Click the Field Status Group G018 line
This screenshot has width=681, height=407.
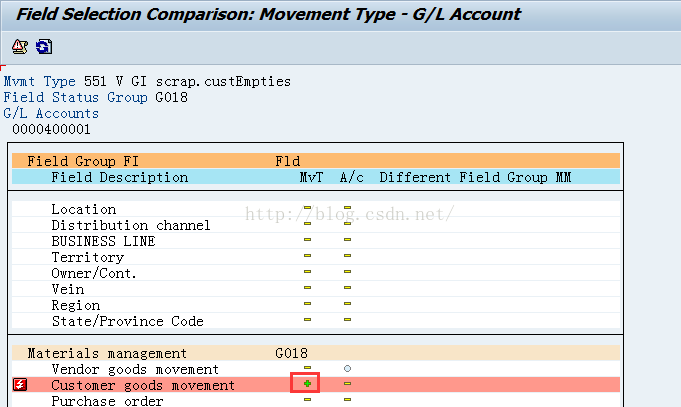coord(96,97)
